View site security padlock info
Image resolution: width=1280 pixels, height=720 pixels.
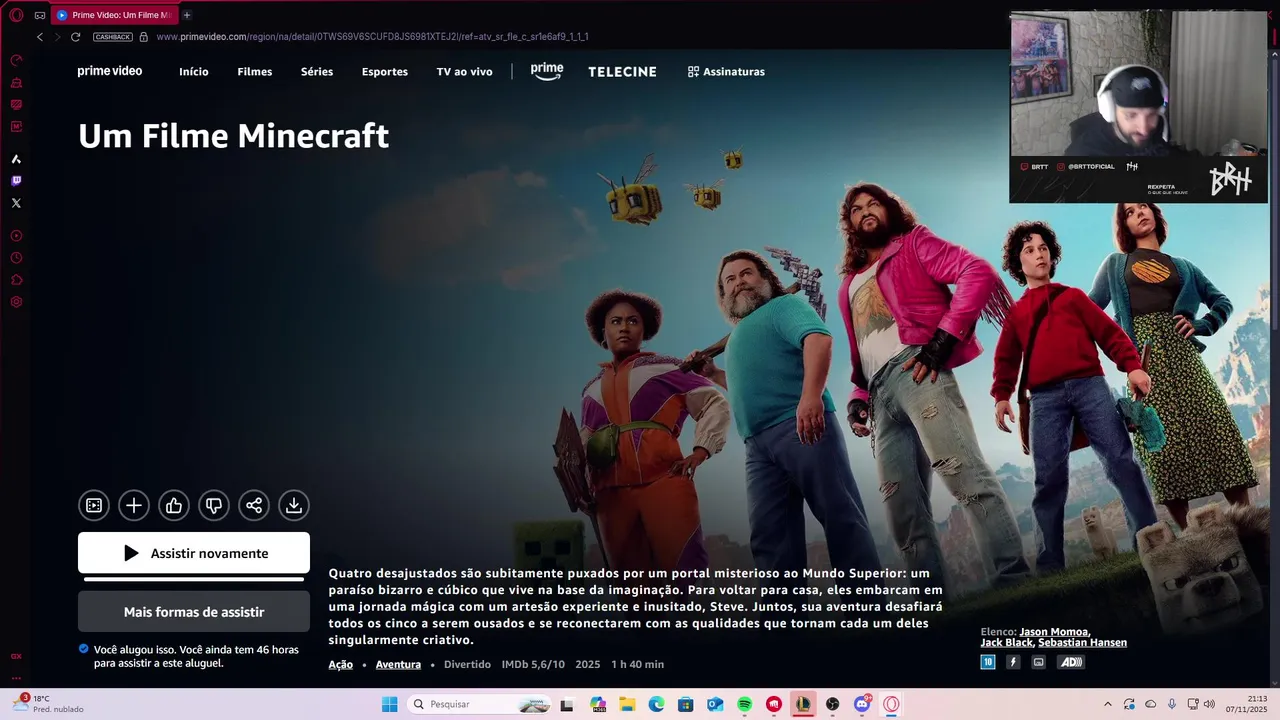(144, 37)
